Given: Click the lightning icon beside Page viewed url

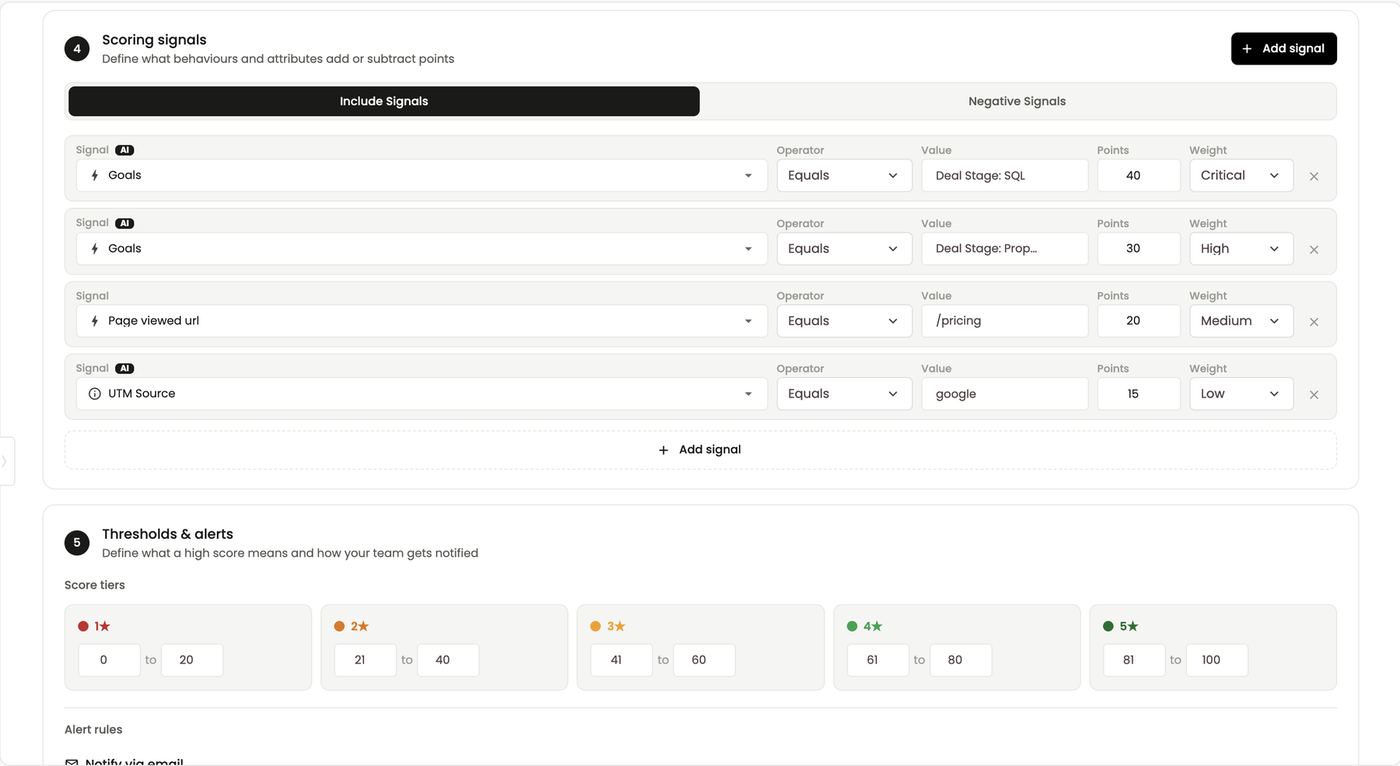Looking at the screenshot, I should tap(95, 321).
